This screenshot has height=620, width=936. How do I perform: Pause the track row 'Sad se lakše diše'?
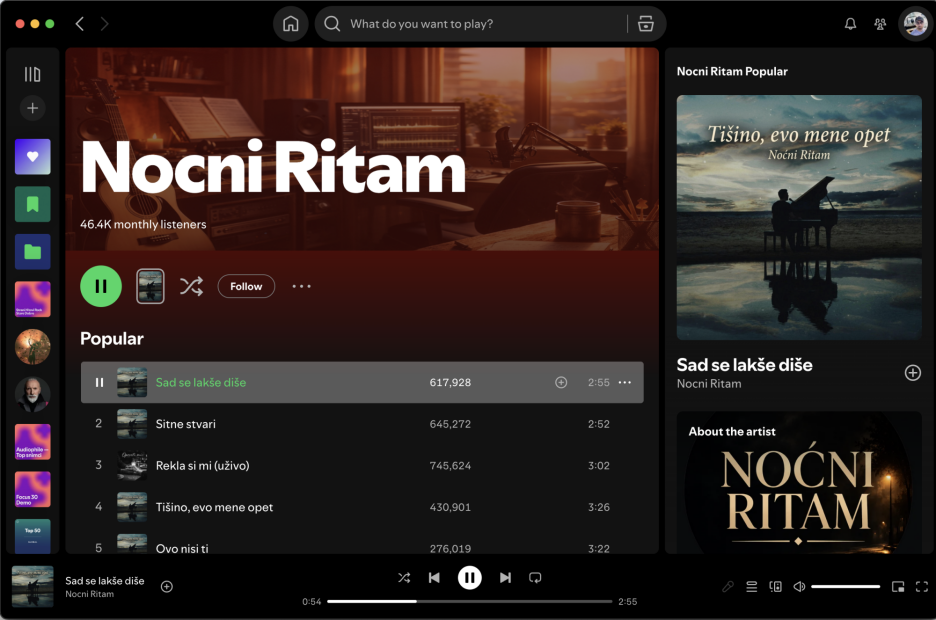click(x=99, y=383)
